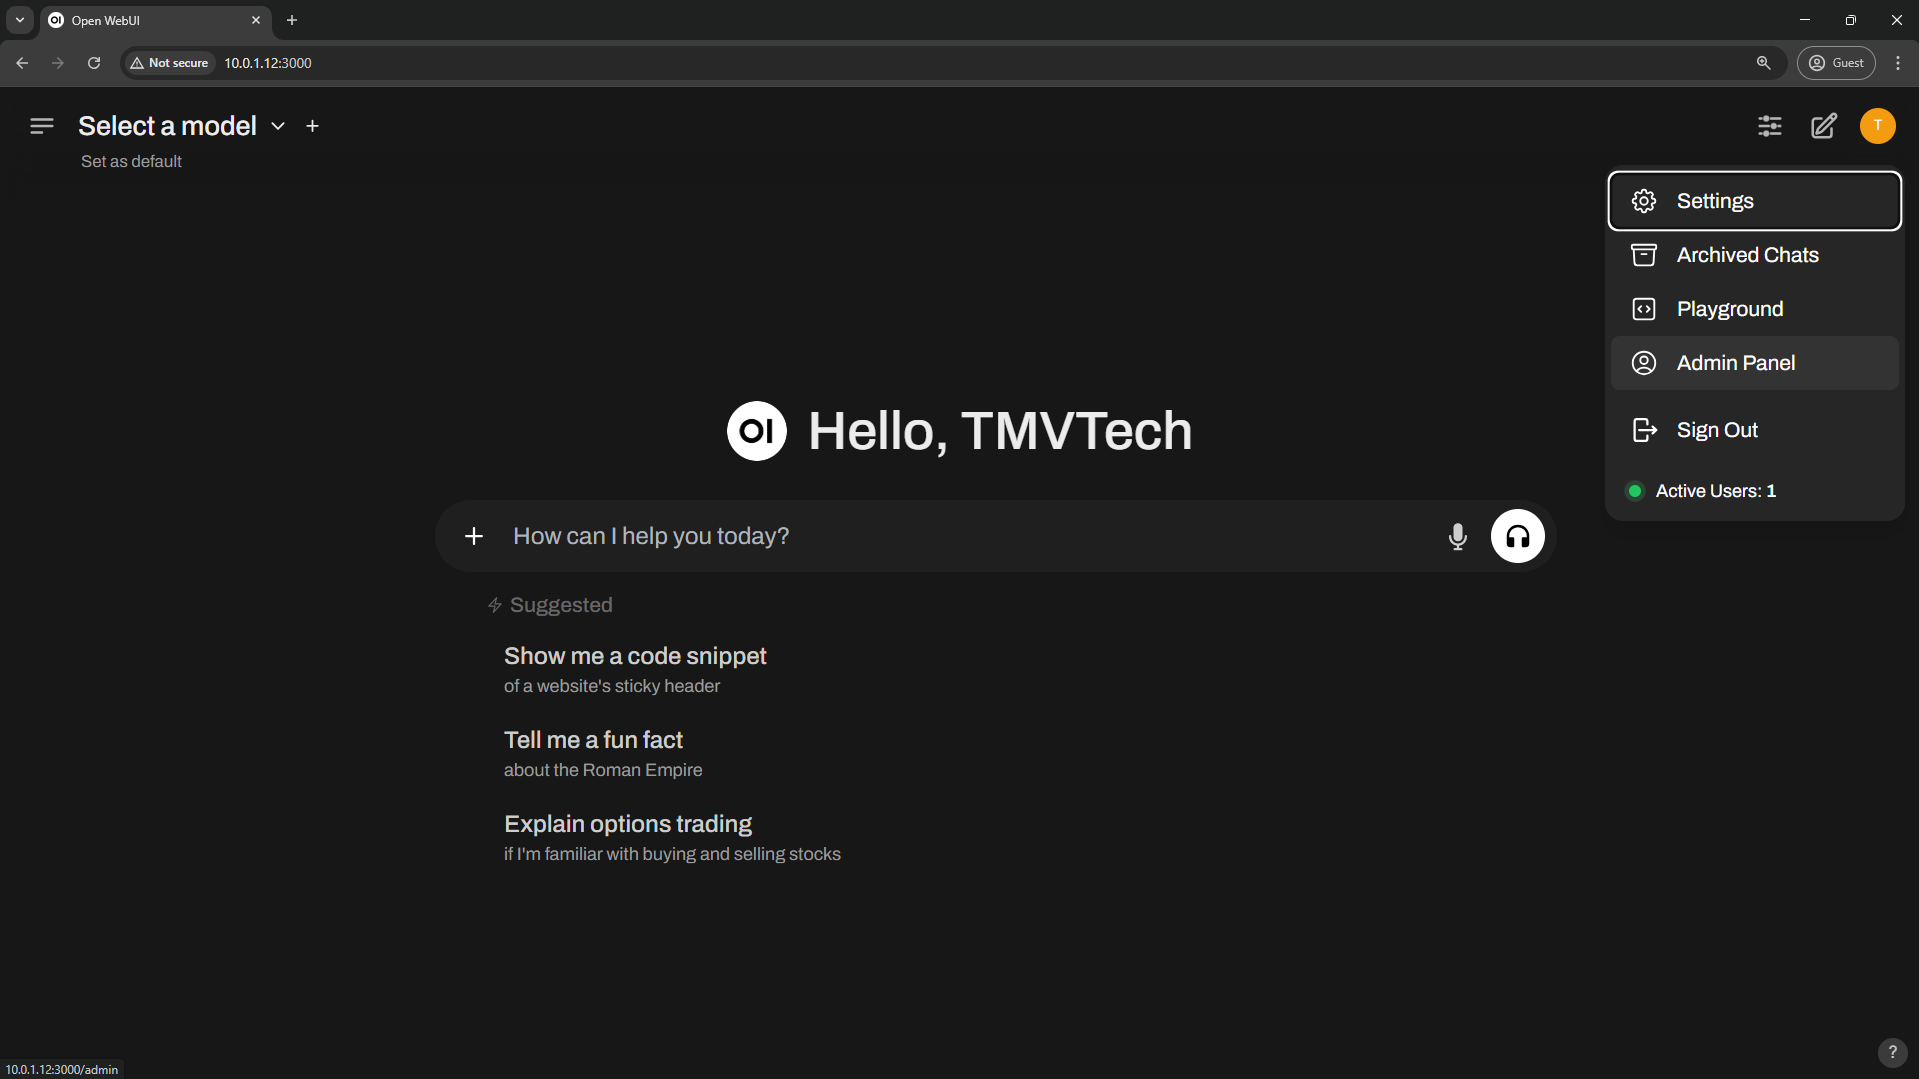The width and height of the screenshot is (1919, 1079).
Task: Open chat controls with the sliders icon
Action: pyautogui.click(x=1769, y=126)
